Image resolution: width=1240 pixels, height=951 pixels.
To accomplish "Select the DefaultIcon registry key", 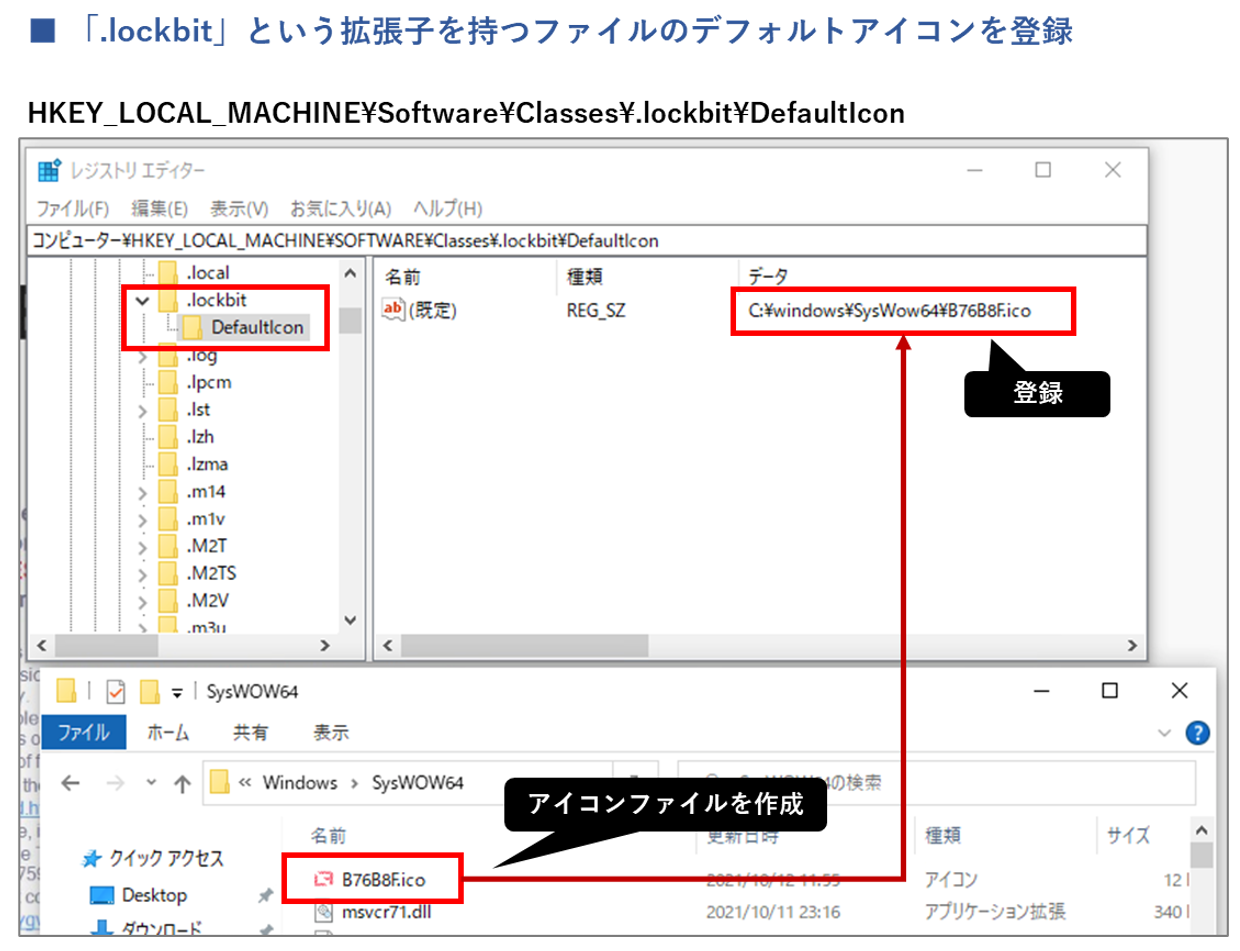I will pyautogui.click(x=257, y=327).
